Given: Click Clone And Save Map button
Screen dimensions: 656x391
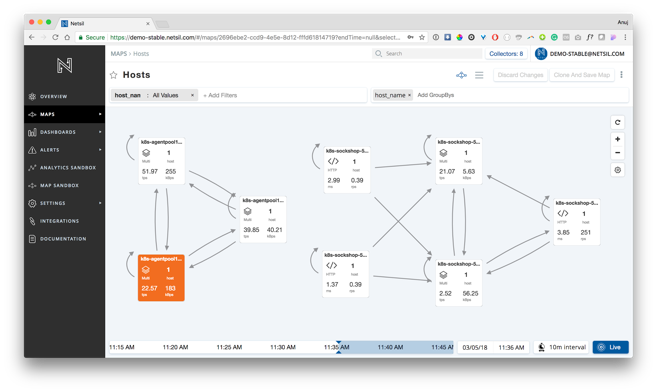Looking at the screenshot, I should [582, 75].
